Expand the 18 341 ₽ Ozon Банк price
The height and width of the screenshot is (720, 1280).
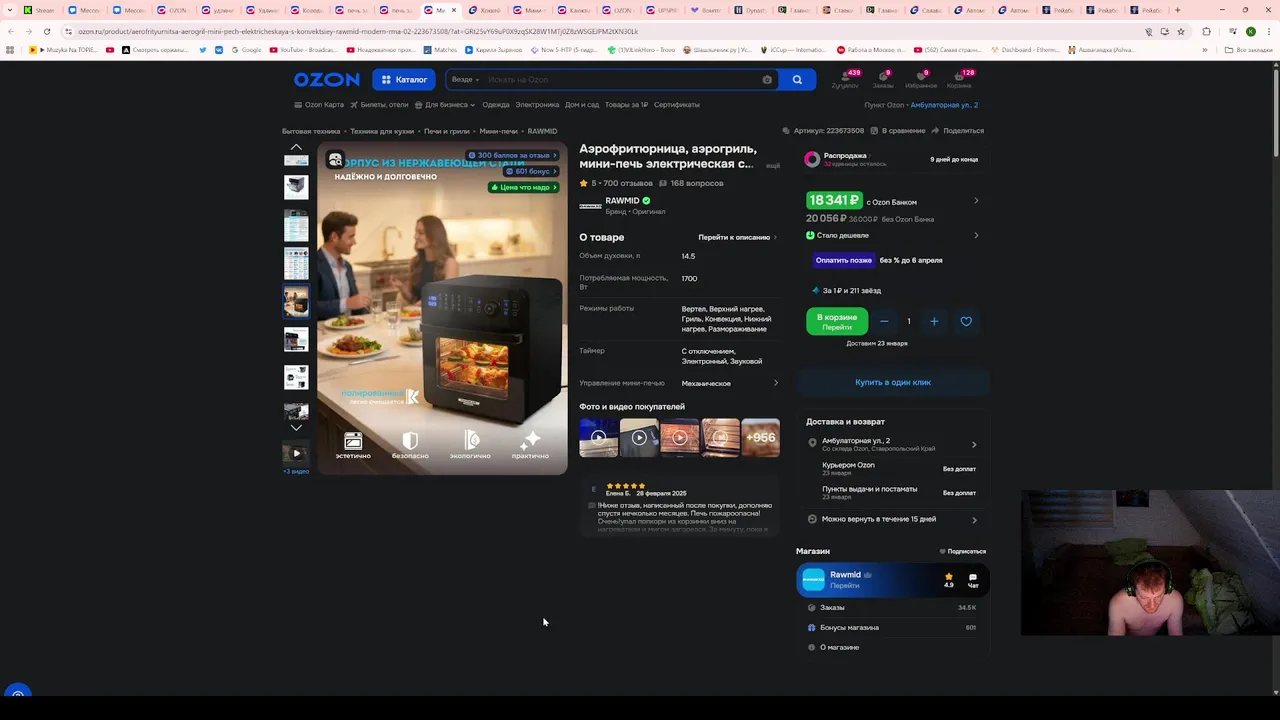pos(976,201)
